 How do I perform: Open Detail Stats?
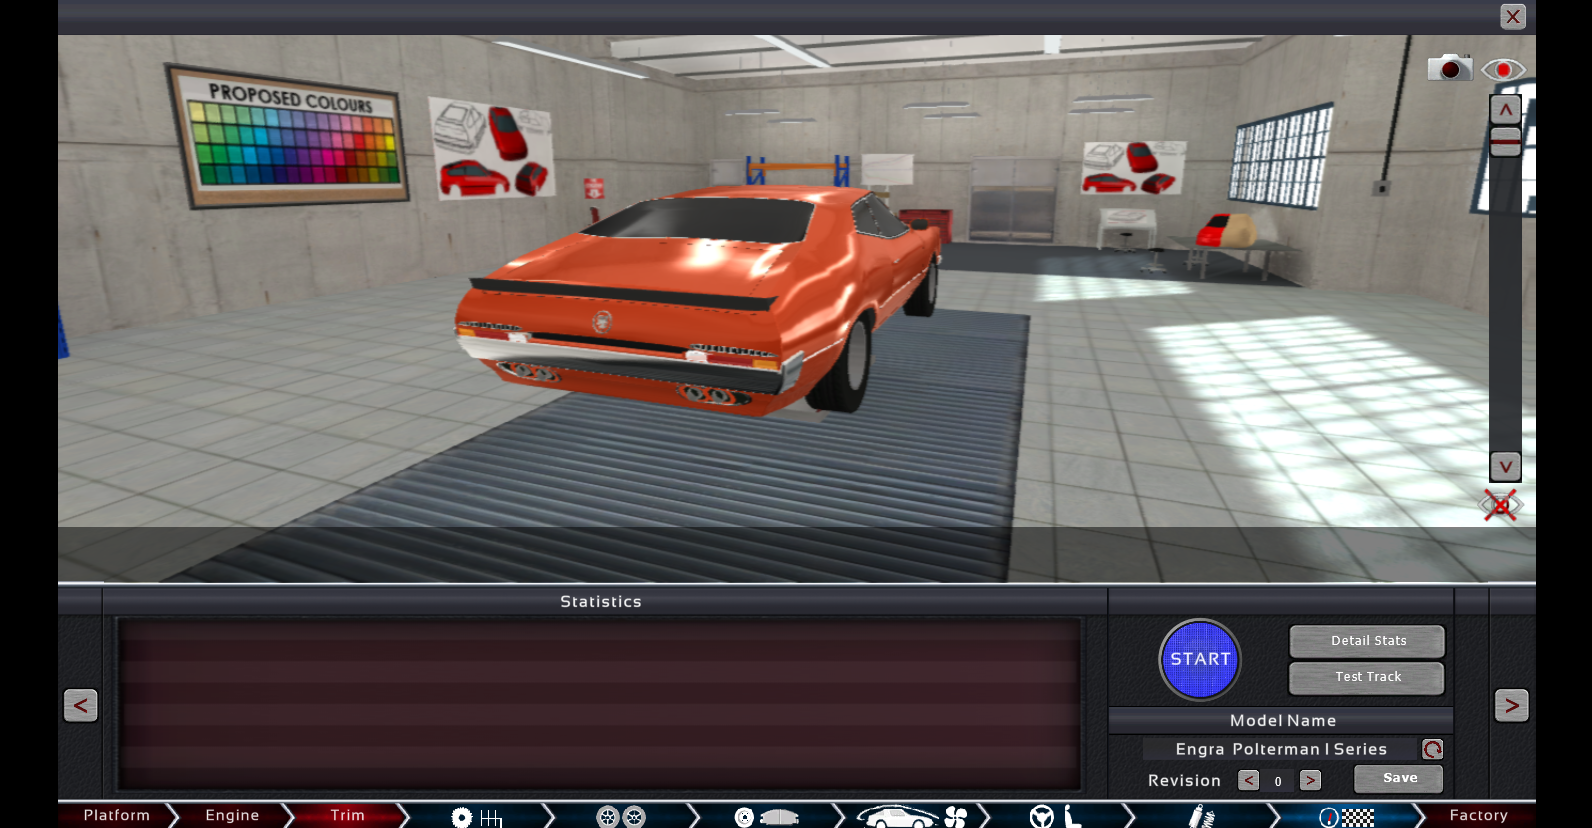coord(1367,641)
